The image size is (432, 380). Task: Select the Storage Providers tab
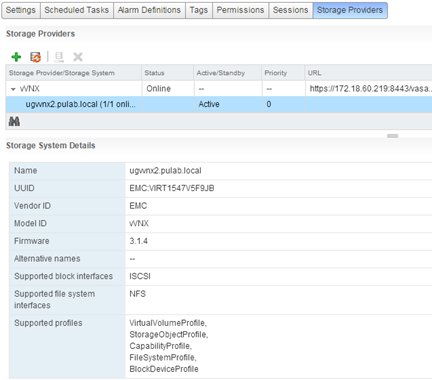pyautogui.click(x=350, y=10)
